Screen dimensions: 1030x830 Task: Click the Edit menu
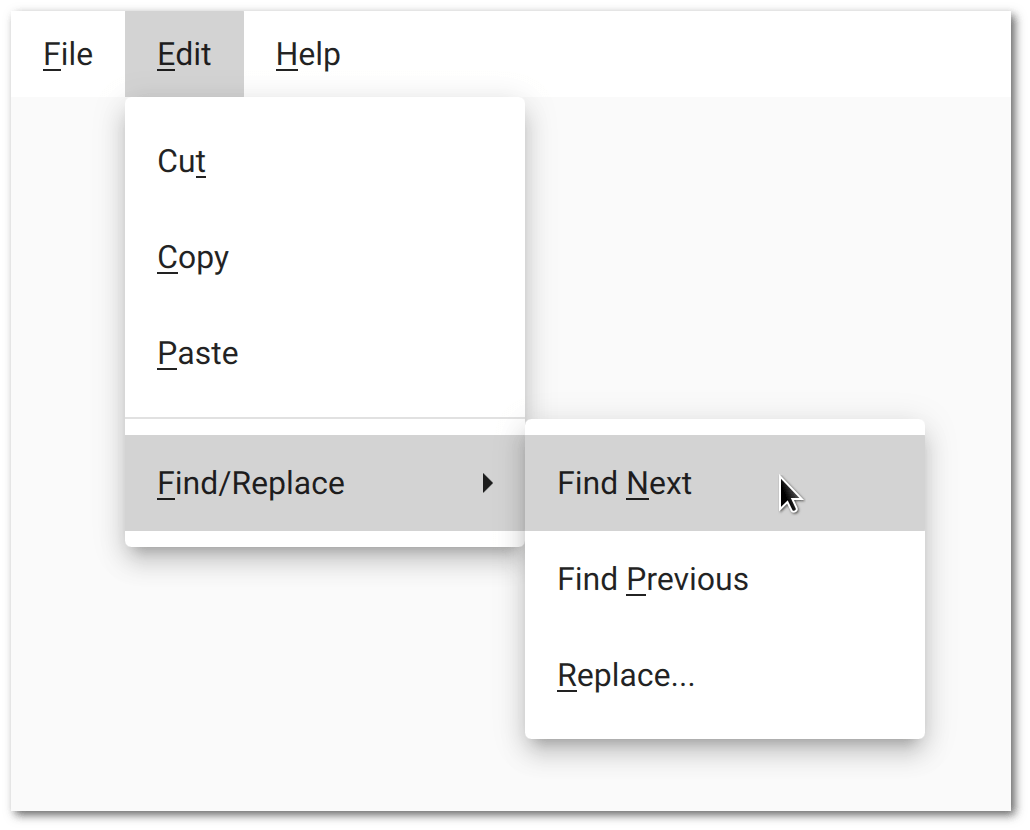coord(184,55)
